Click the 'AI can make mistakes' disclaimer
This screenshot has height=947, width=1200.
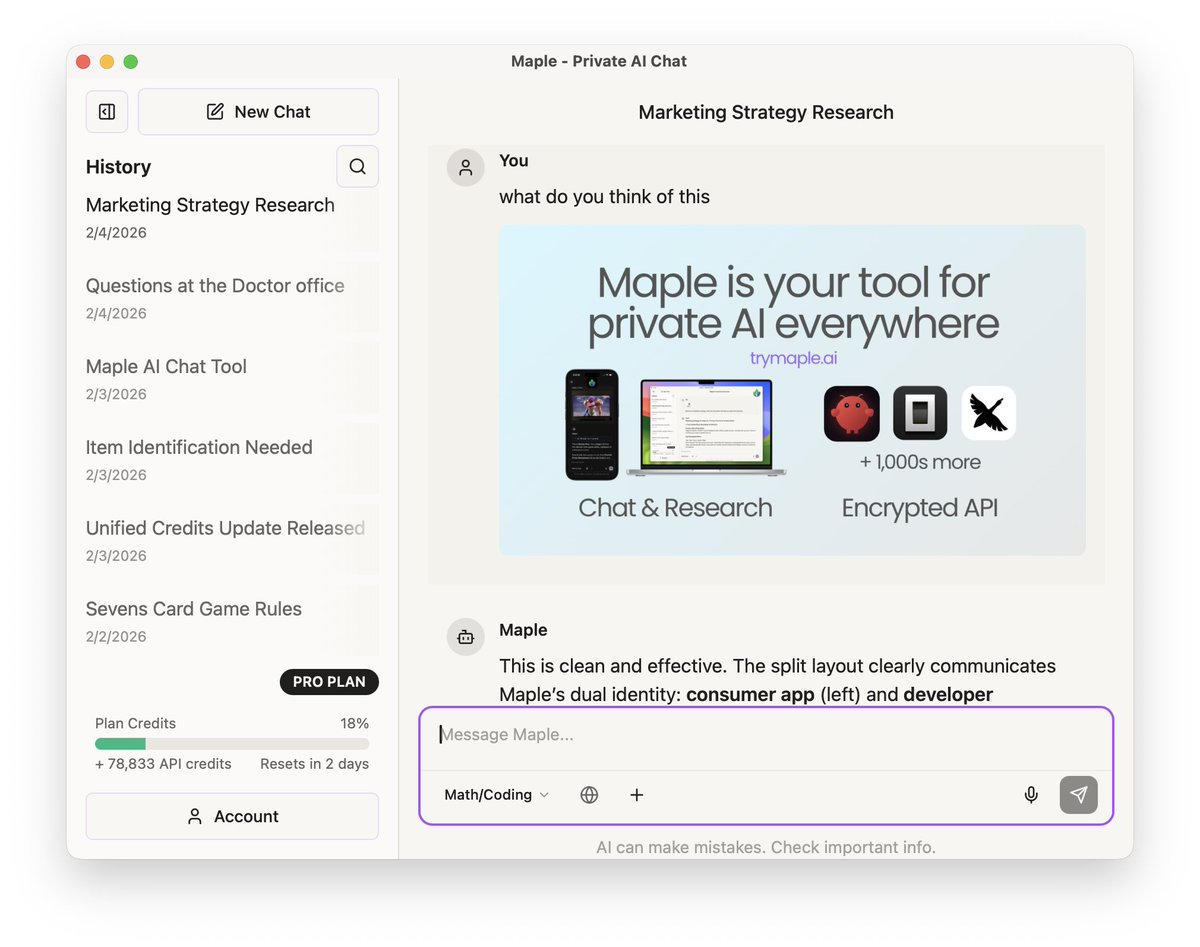point(766,847)
